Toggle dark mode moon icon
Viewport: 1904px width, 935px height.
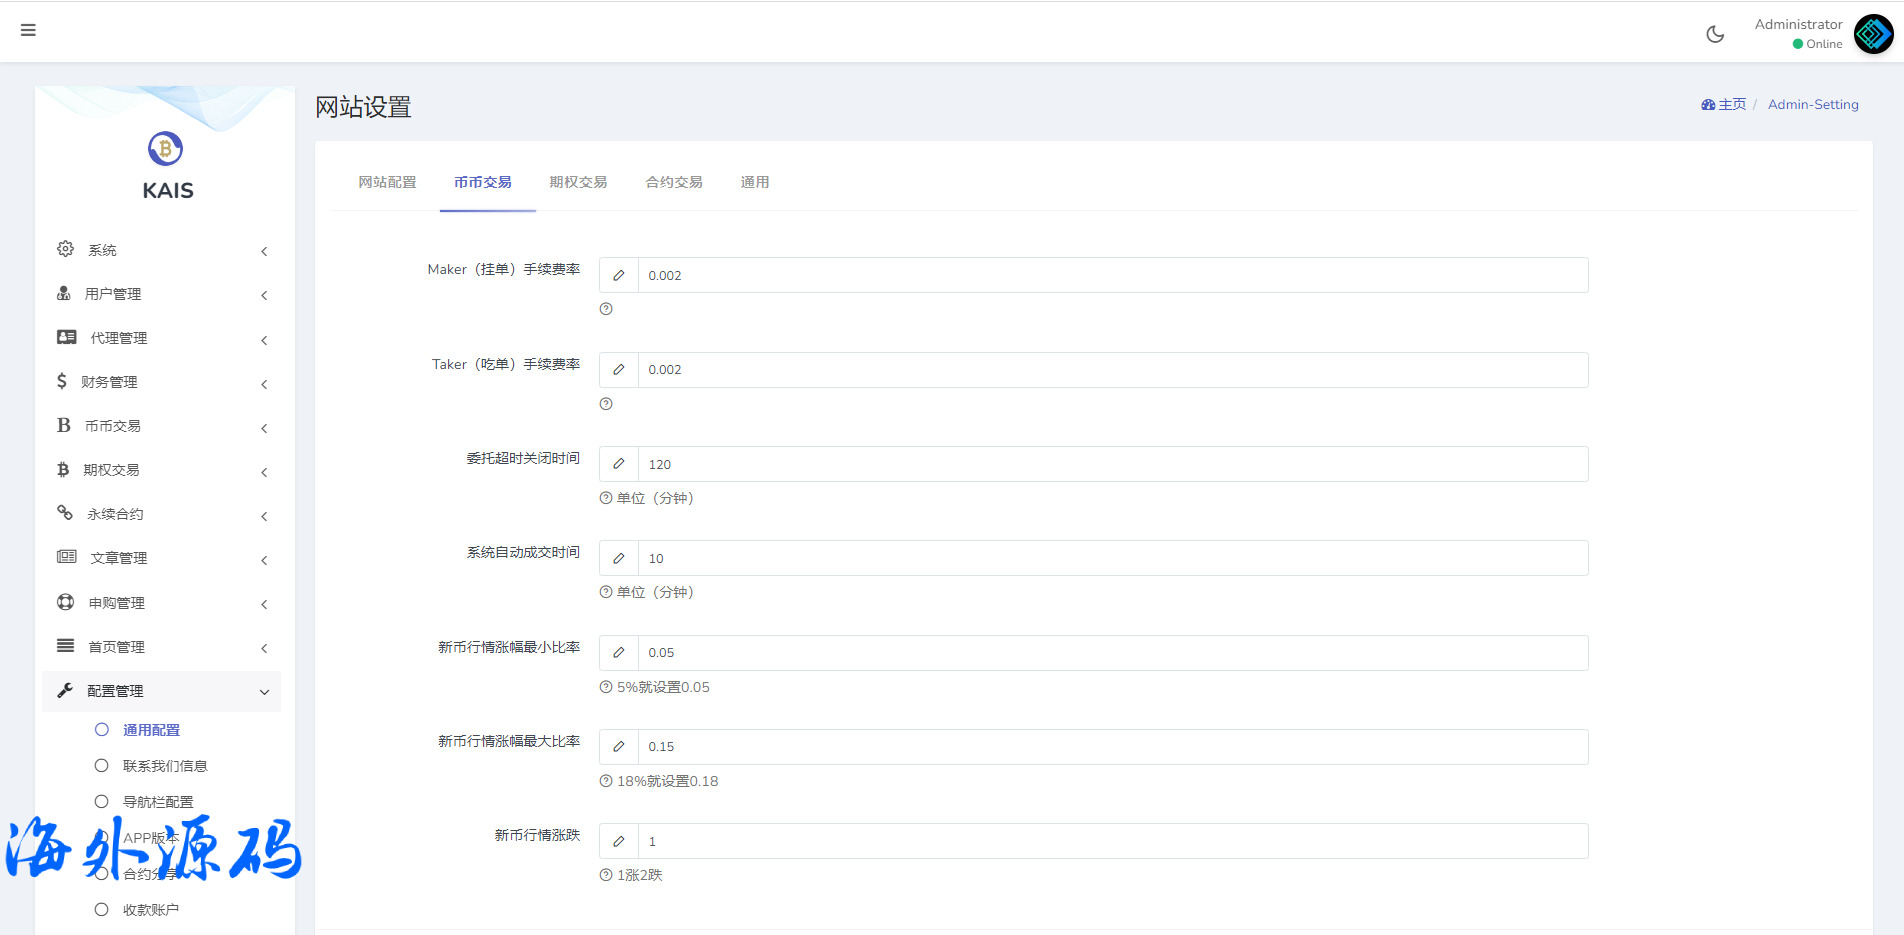pyautogui.click(x=1715, y=34)
